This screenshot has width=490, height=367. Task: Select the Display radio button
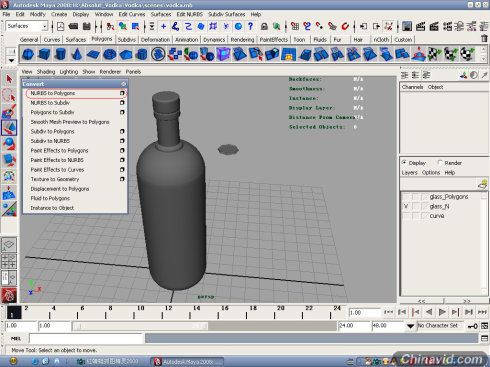coord(404,163)
